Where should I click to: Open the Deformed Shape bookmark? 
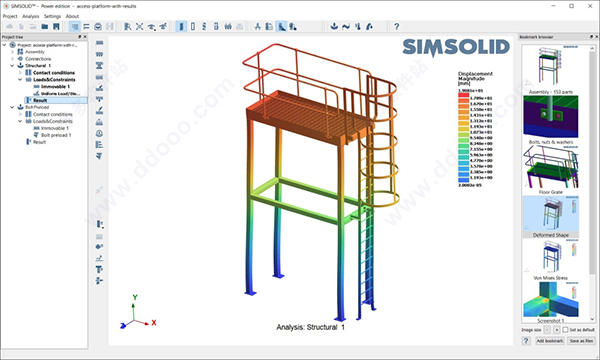551,217
